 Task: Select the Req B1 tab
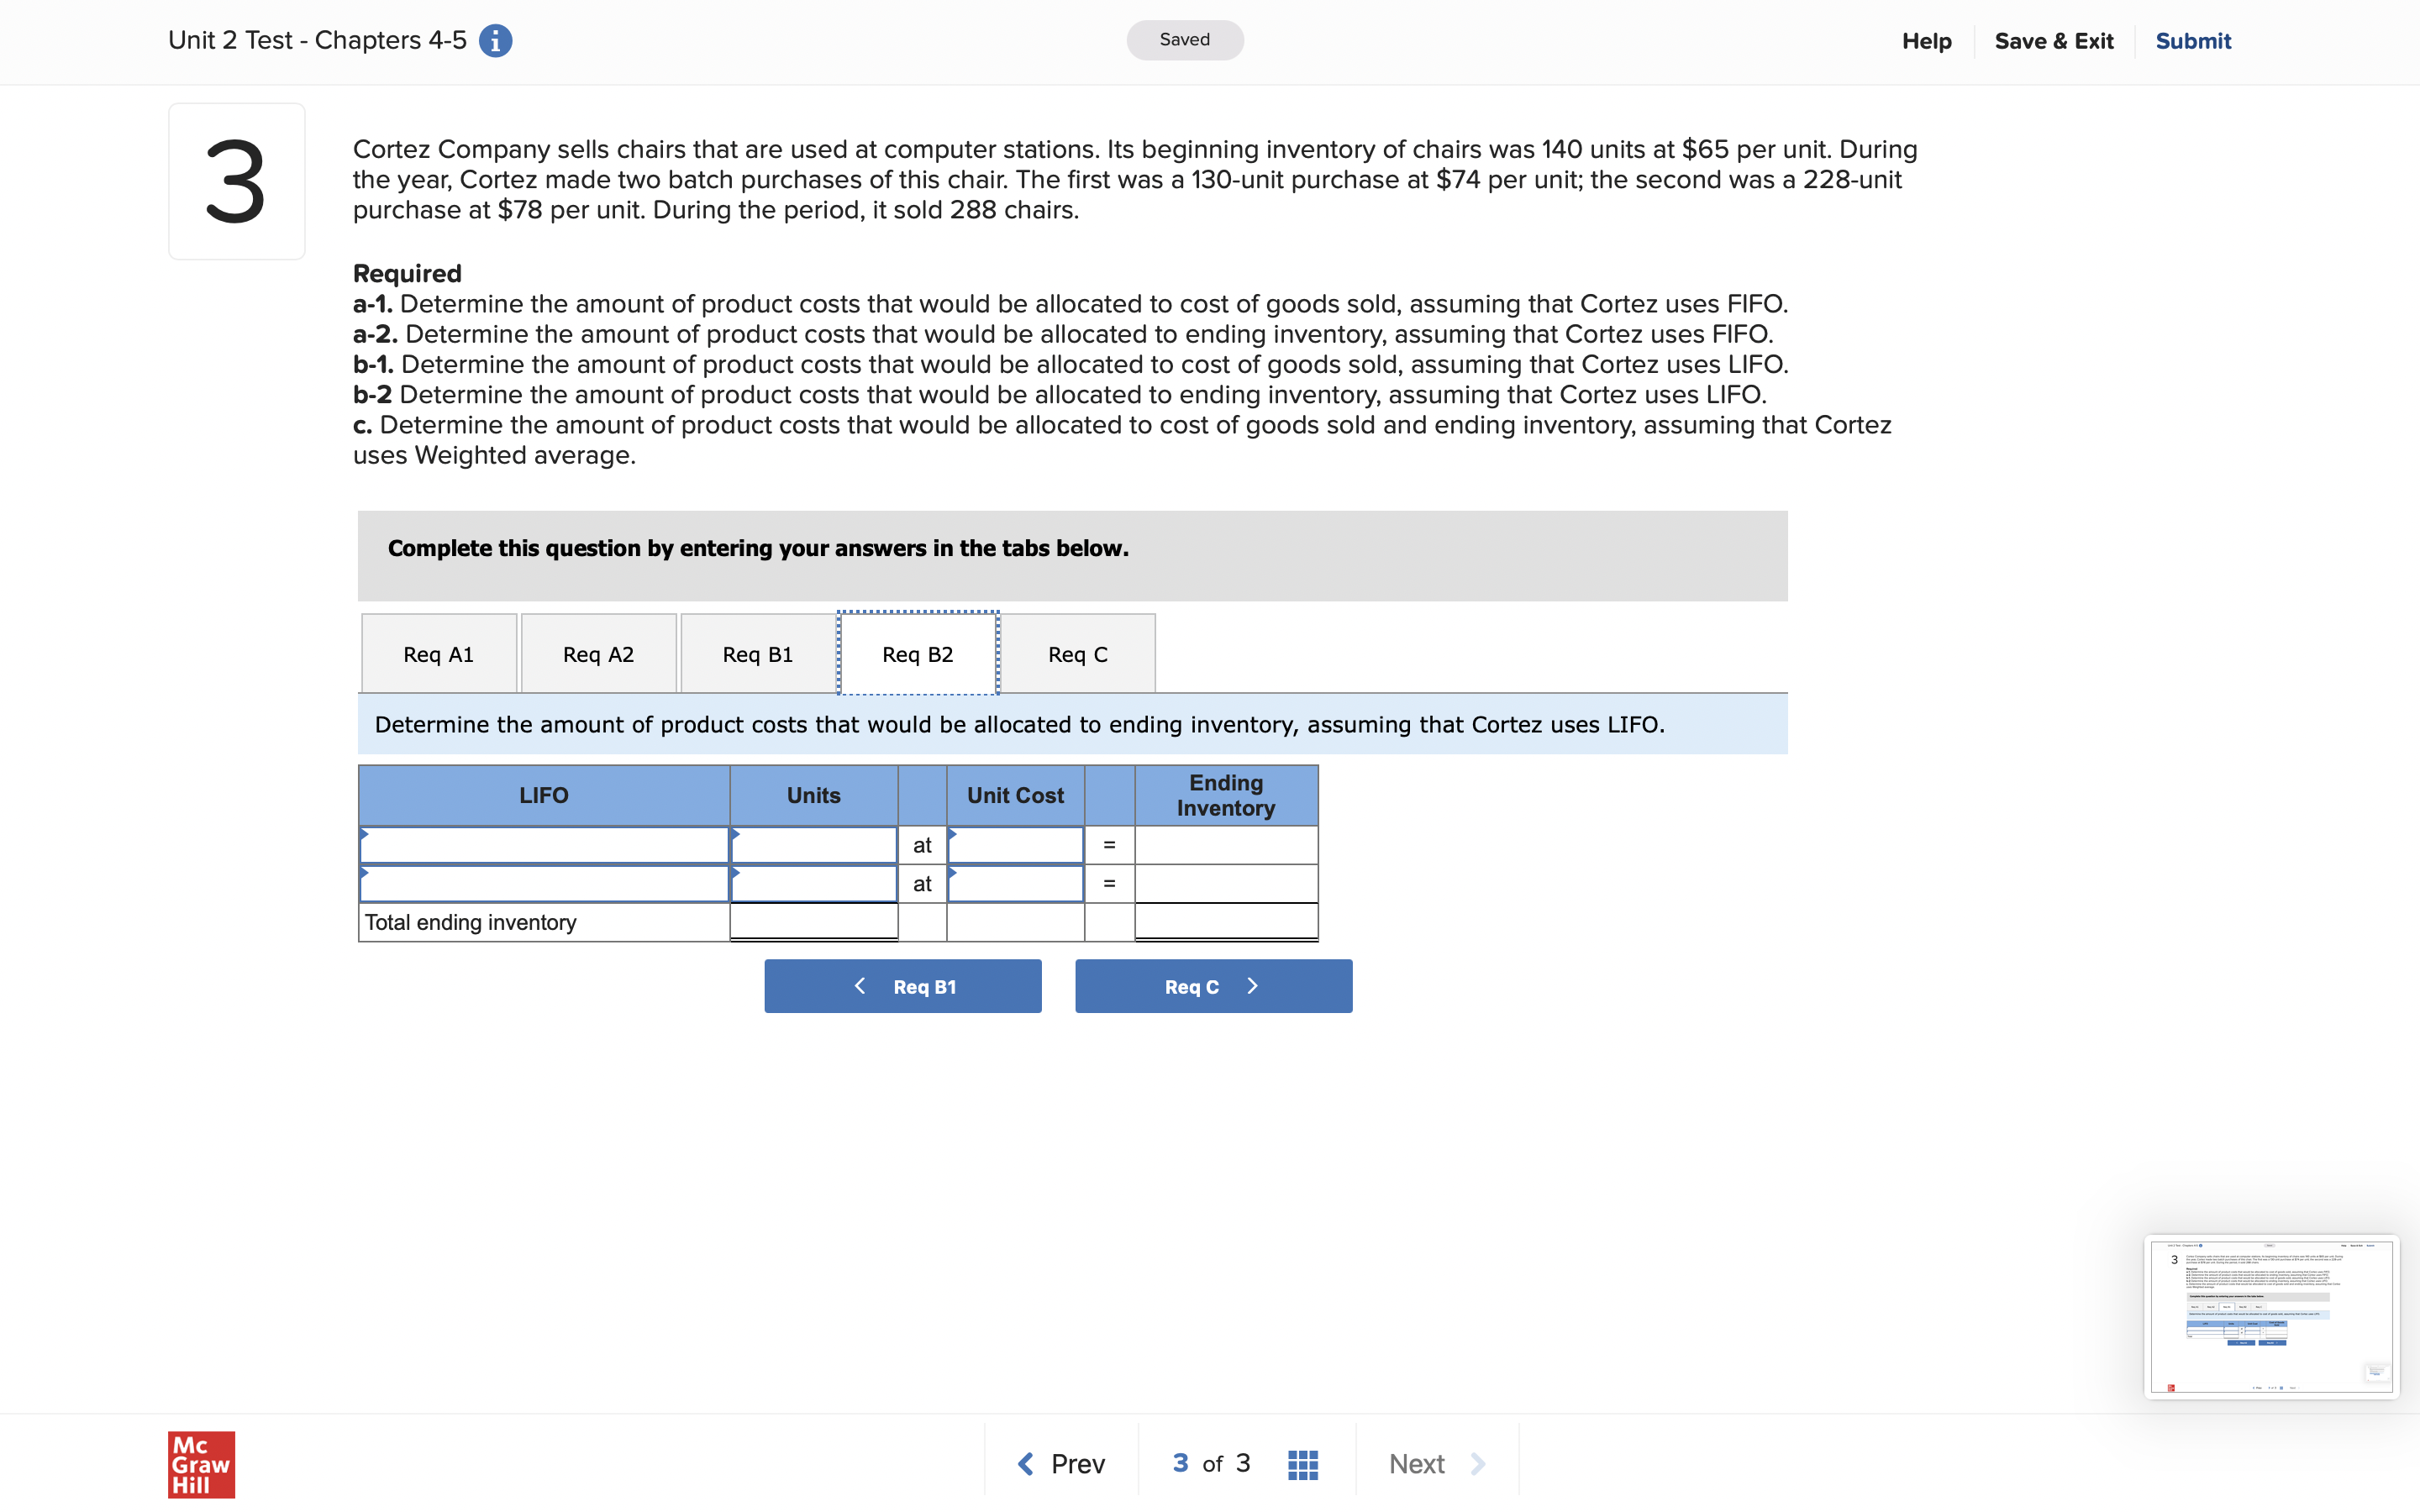coord(757,655)
